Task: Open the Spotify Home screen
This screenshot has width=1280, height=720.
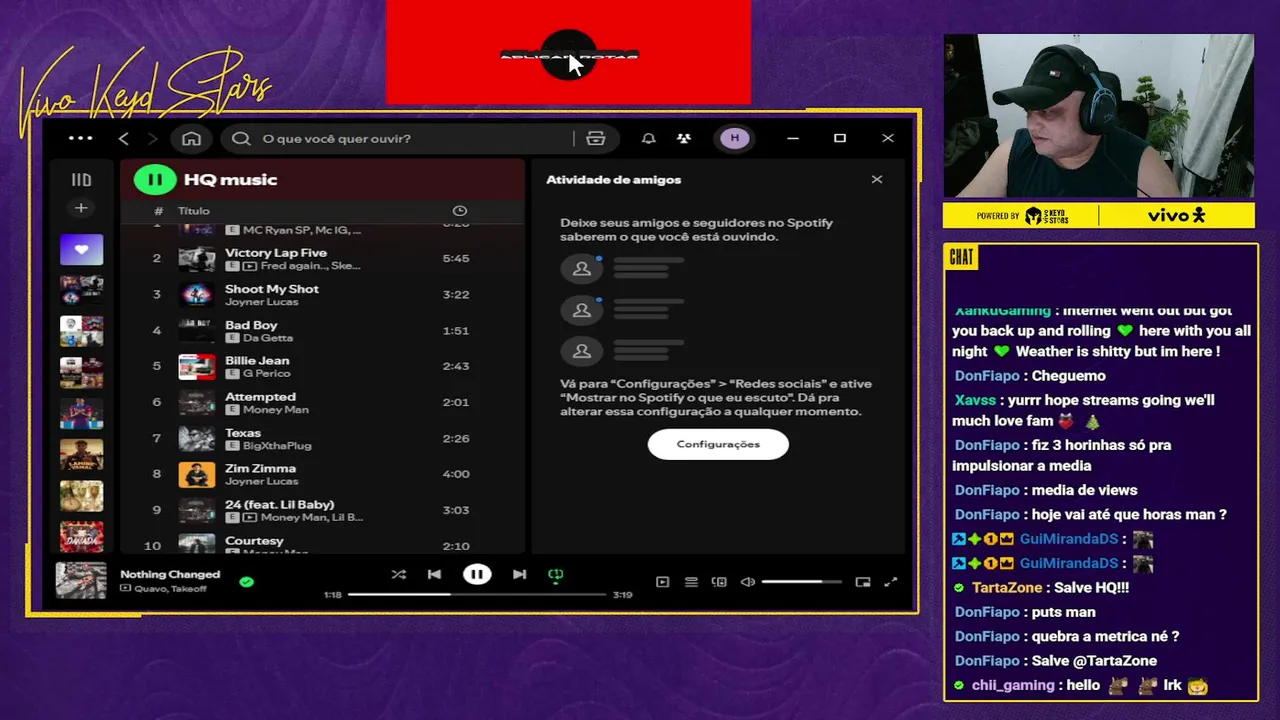Action: pos(191,138)
